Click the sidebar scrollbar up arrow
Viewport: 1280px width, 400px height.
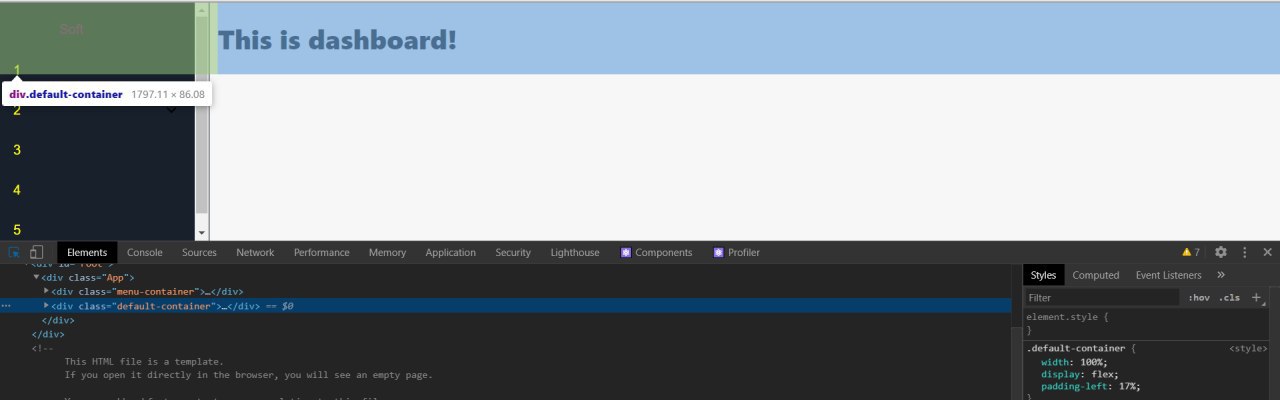202,10
